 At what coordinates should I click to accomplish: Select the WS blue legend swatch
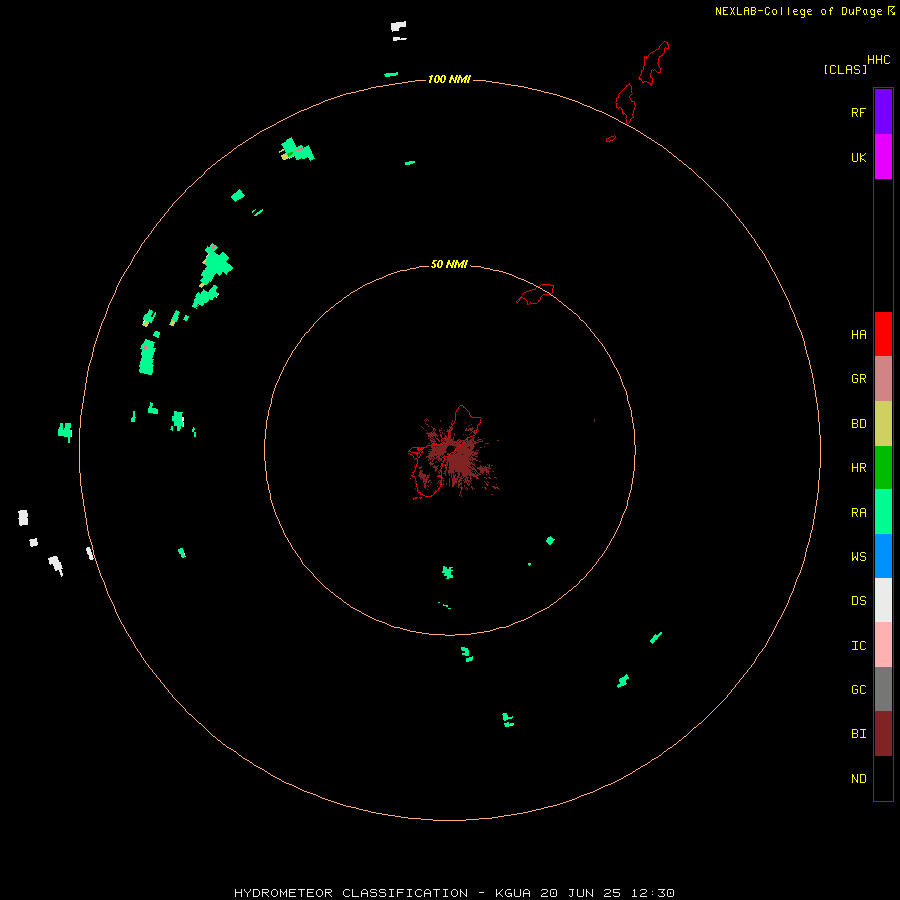pos(883,556)
